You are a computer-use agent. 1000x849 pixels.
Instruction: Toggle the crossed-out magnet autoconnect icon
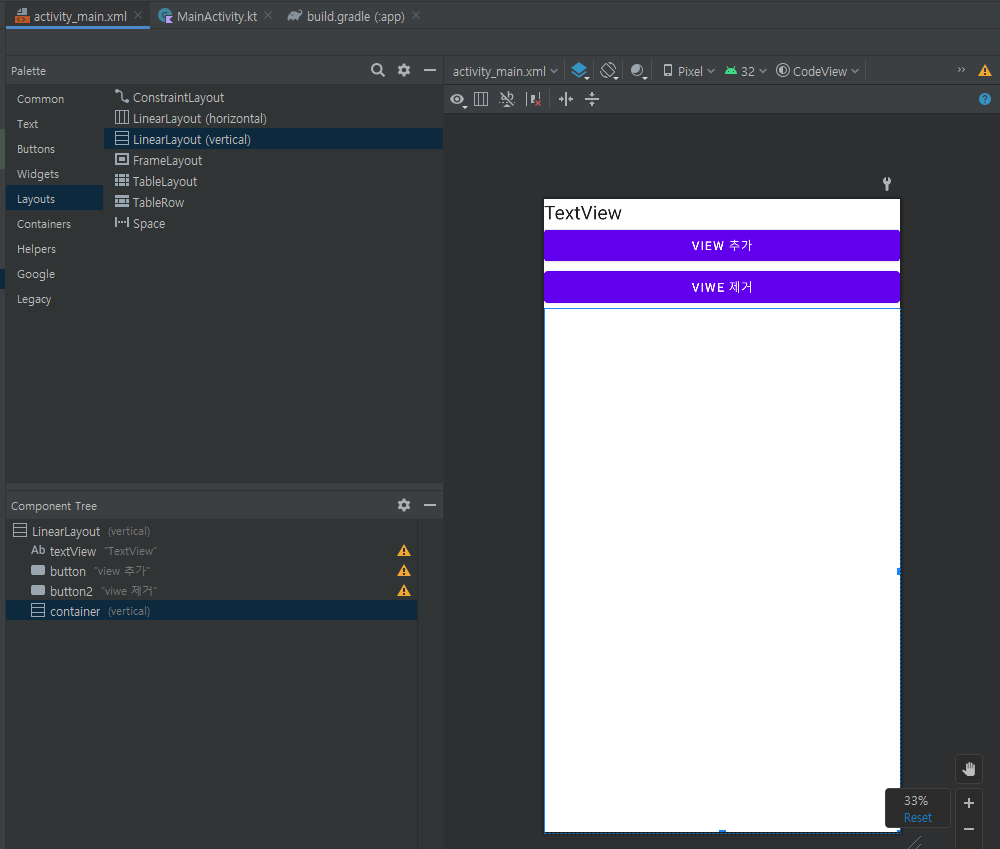pos(507,99)
